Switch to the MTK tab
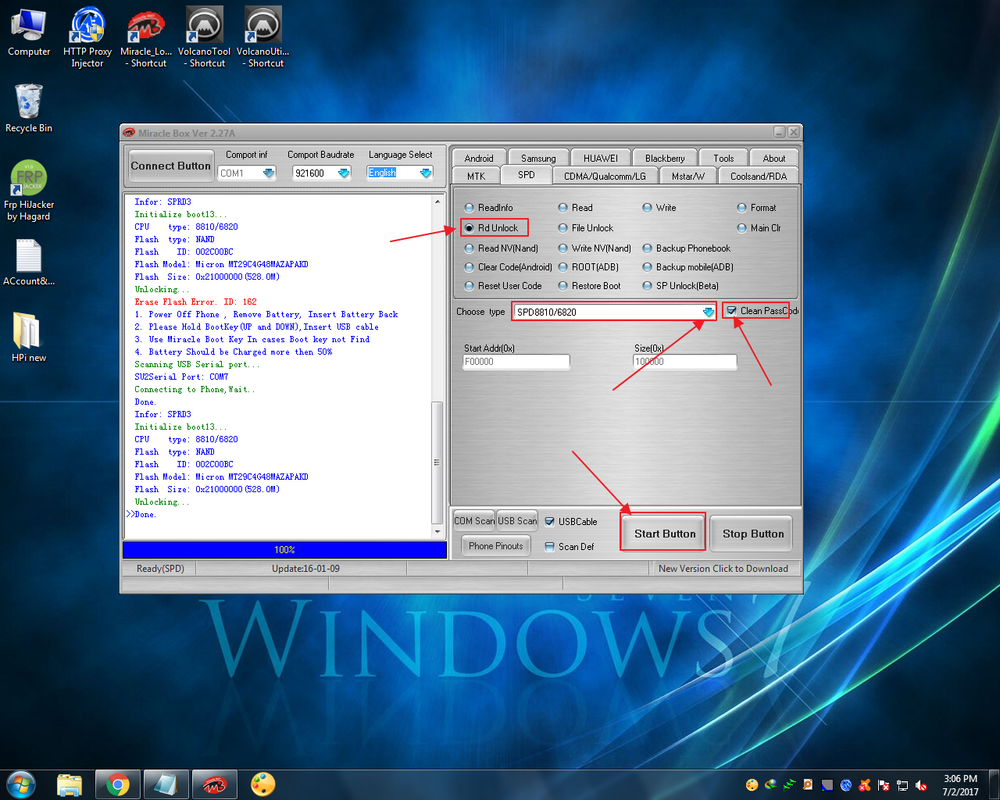1000x800 pixels. pyautogui.click(x=476, y=176)
